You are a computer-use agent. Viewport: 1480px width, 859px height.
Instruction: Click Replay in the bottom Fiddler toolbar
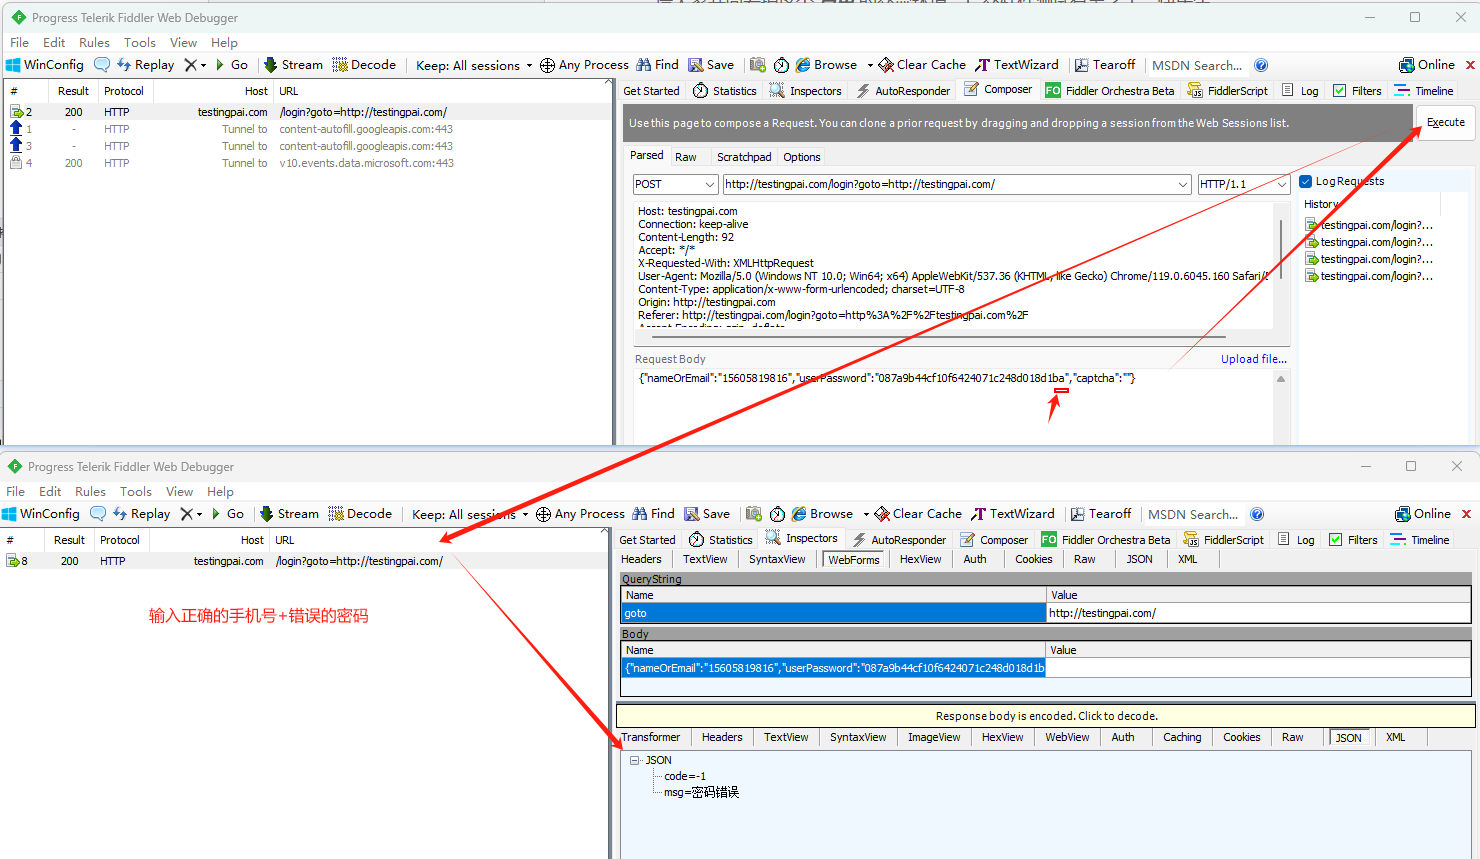pos(141,514)
